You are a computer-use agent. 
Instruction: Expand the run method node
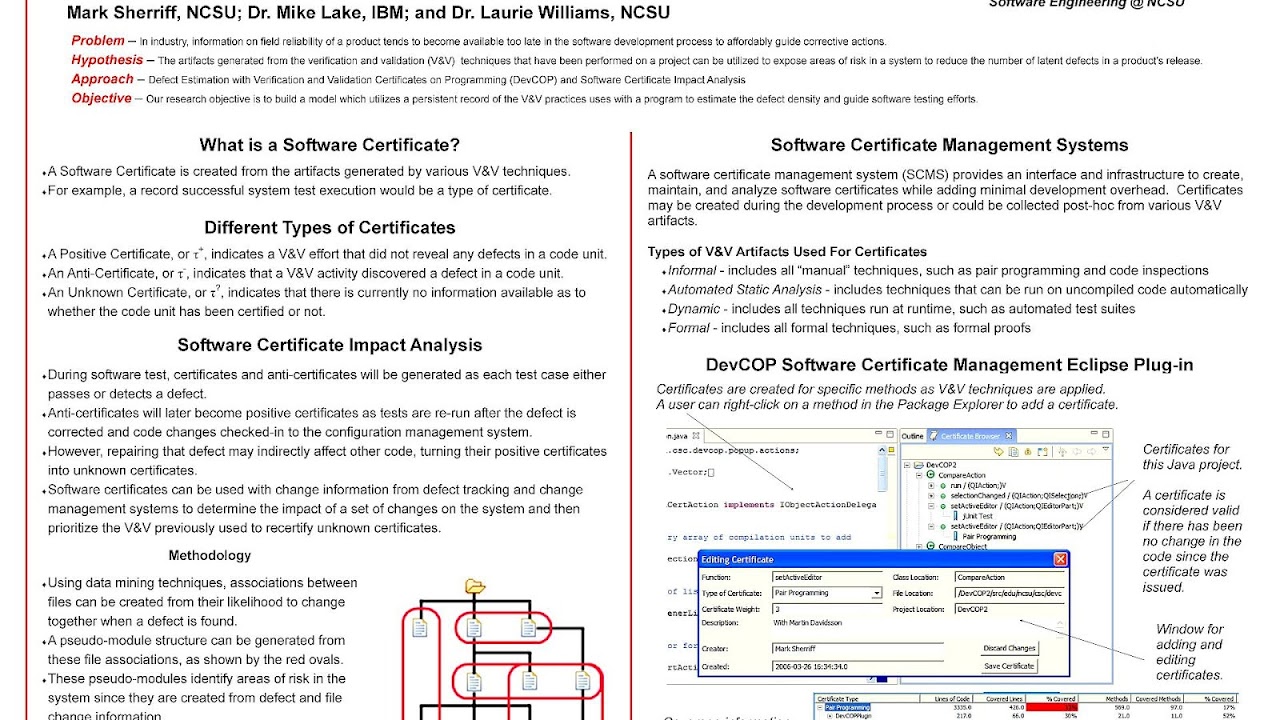pyautogui.click(x=931, y=486)
